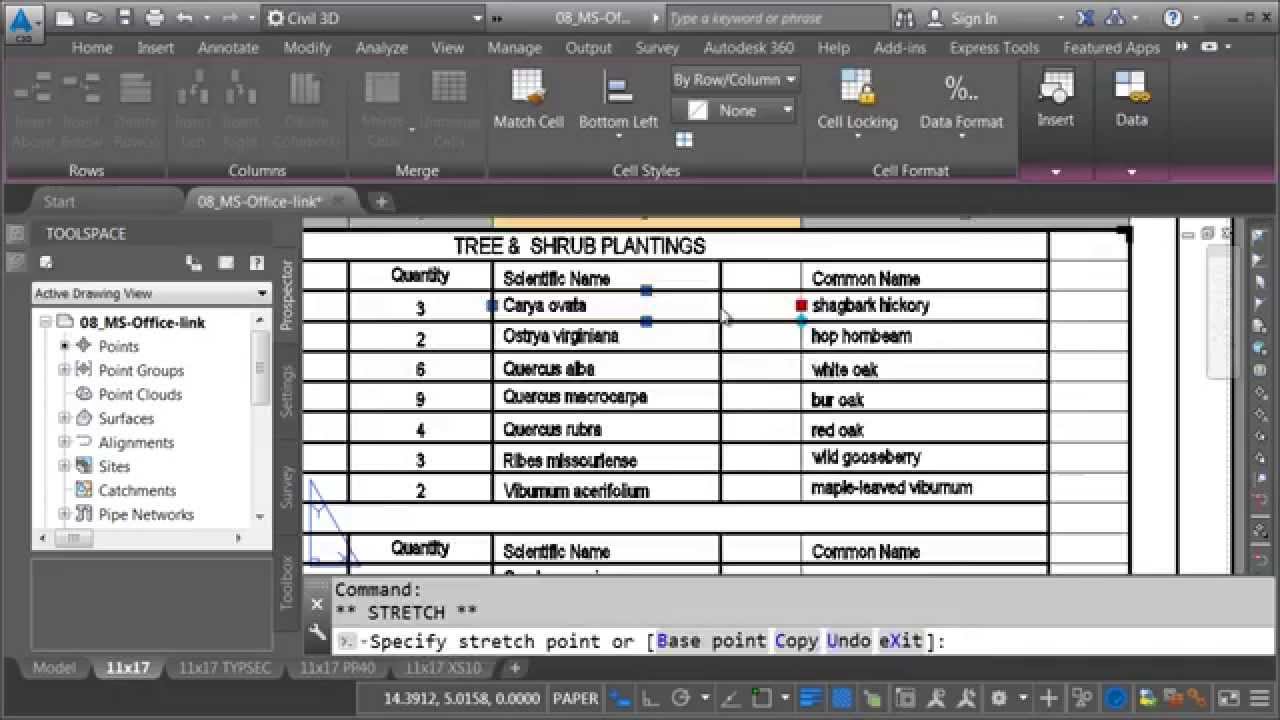Click the command line customize wrench icon
This screenshot has width=1280, height=720.
tap(317, 631)
